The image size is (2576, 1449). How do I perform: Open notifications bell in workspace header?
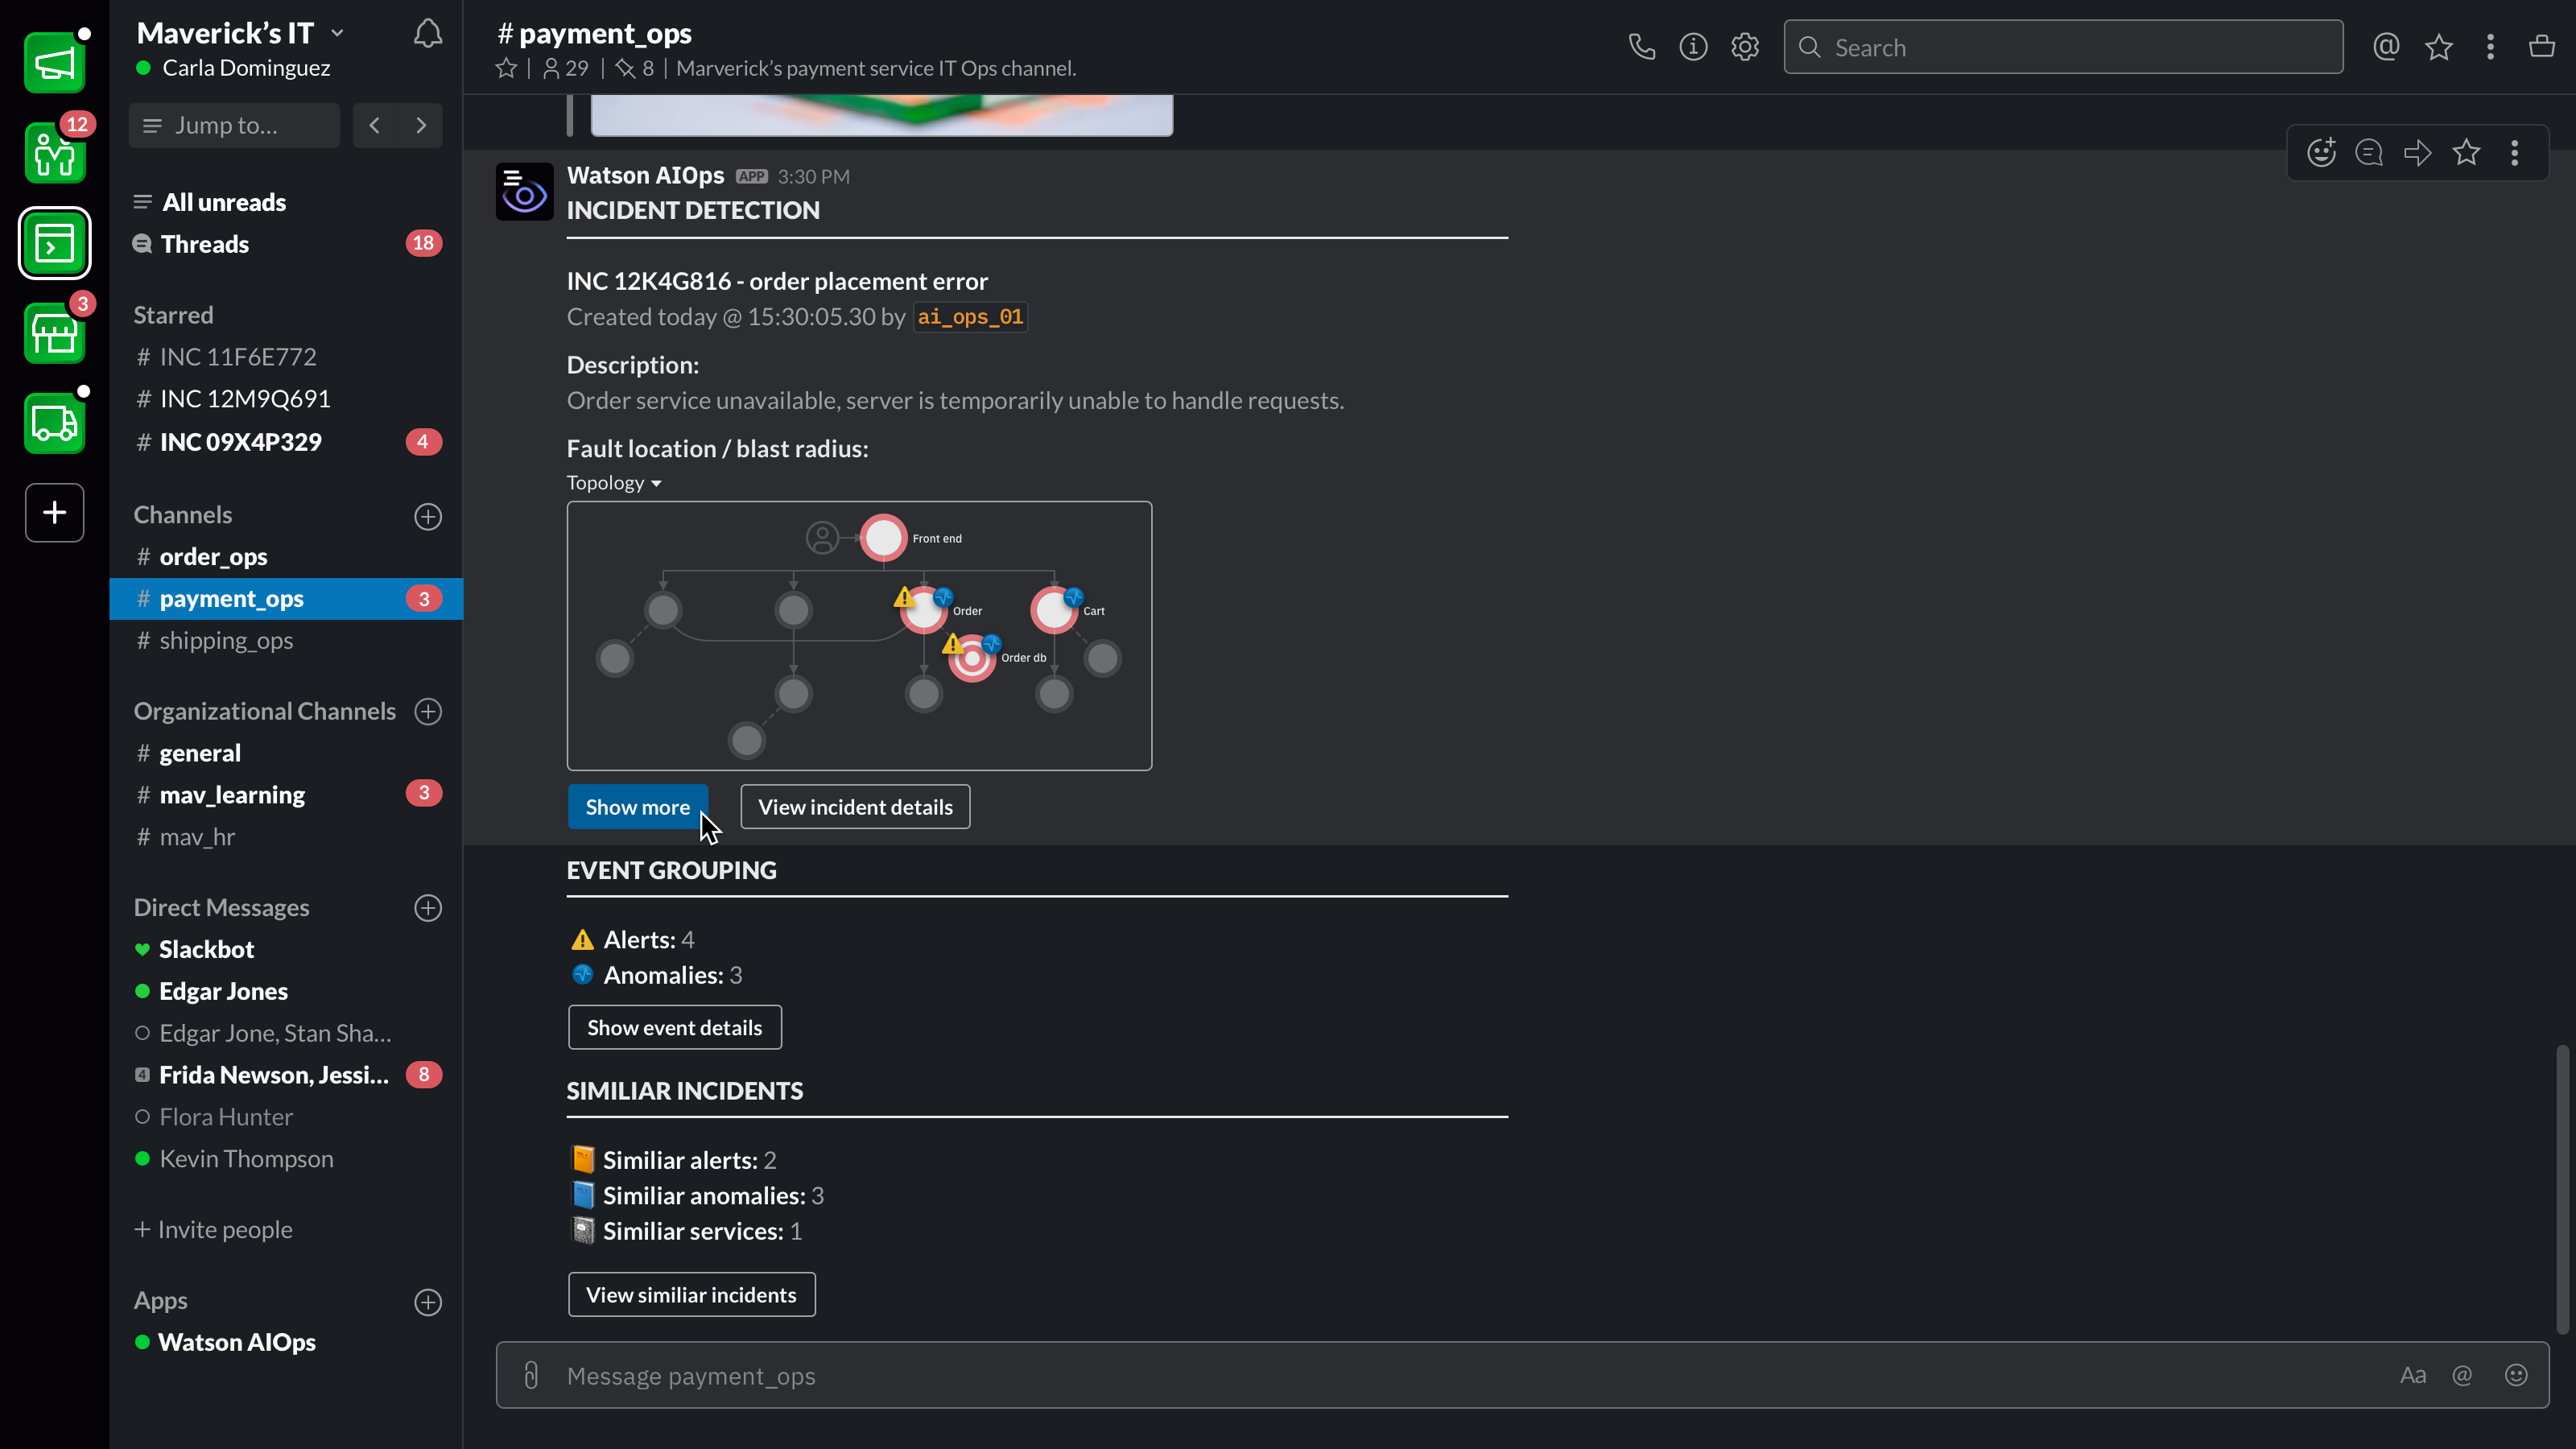(x=428, y=35)
